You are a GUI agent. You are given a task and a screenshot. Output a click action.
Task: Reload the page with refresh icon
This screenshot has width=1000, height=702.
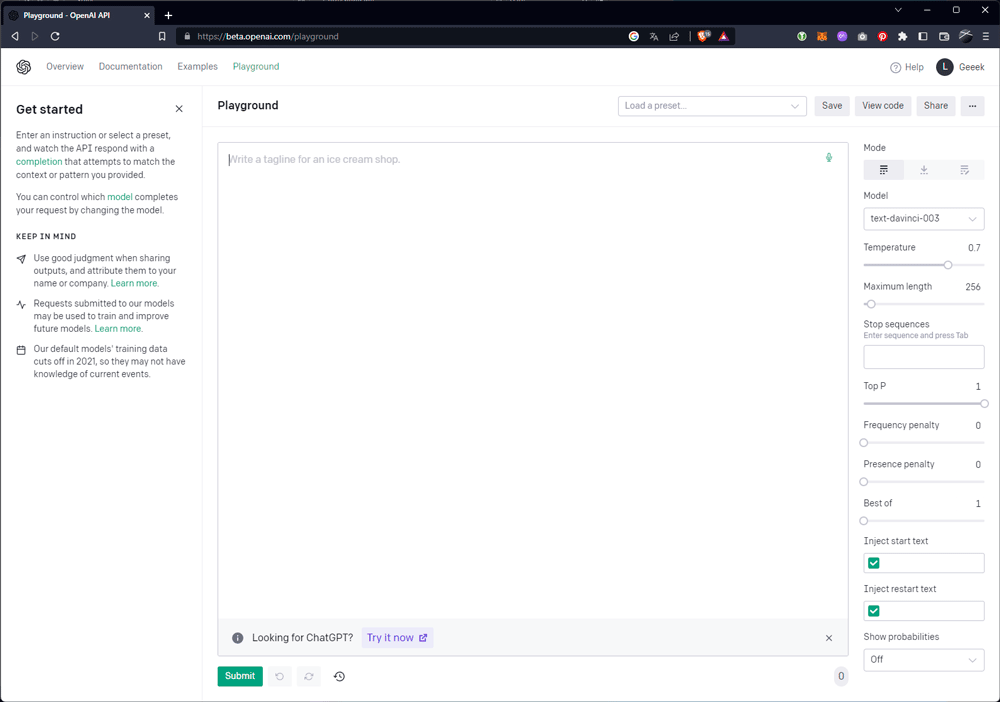(55, 36)
